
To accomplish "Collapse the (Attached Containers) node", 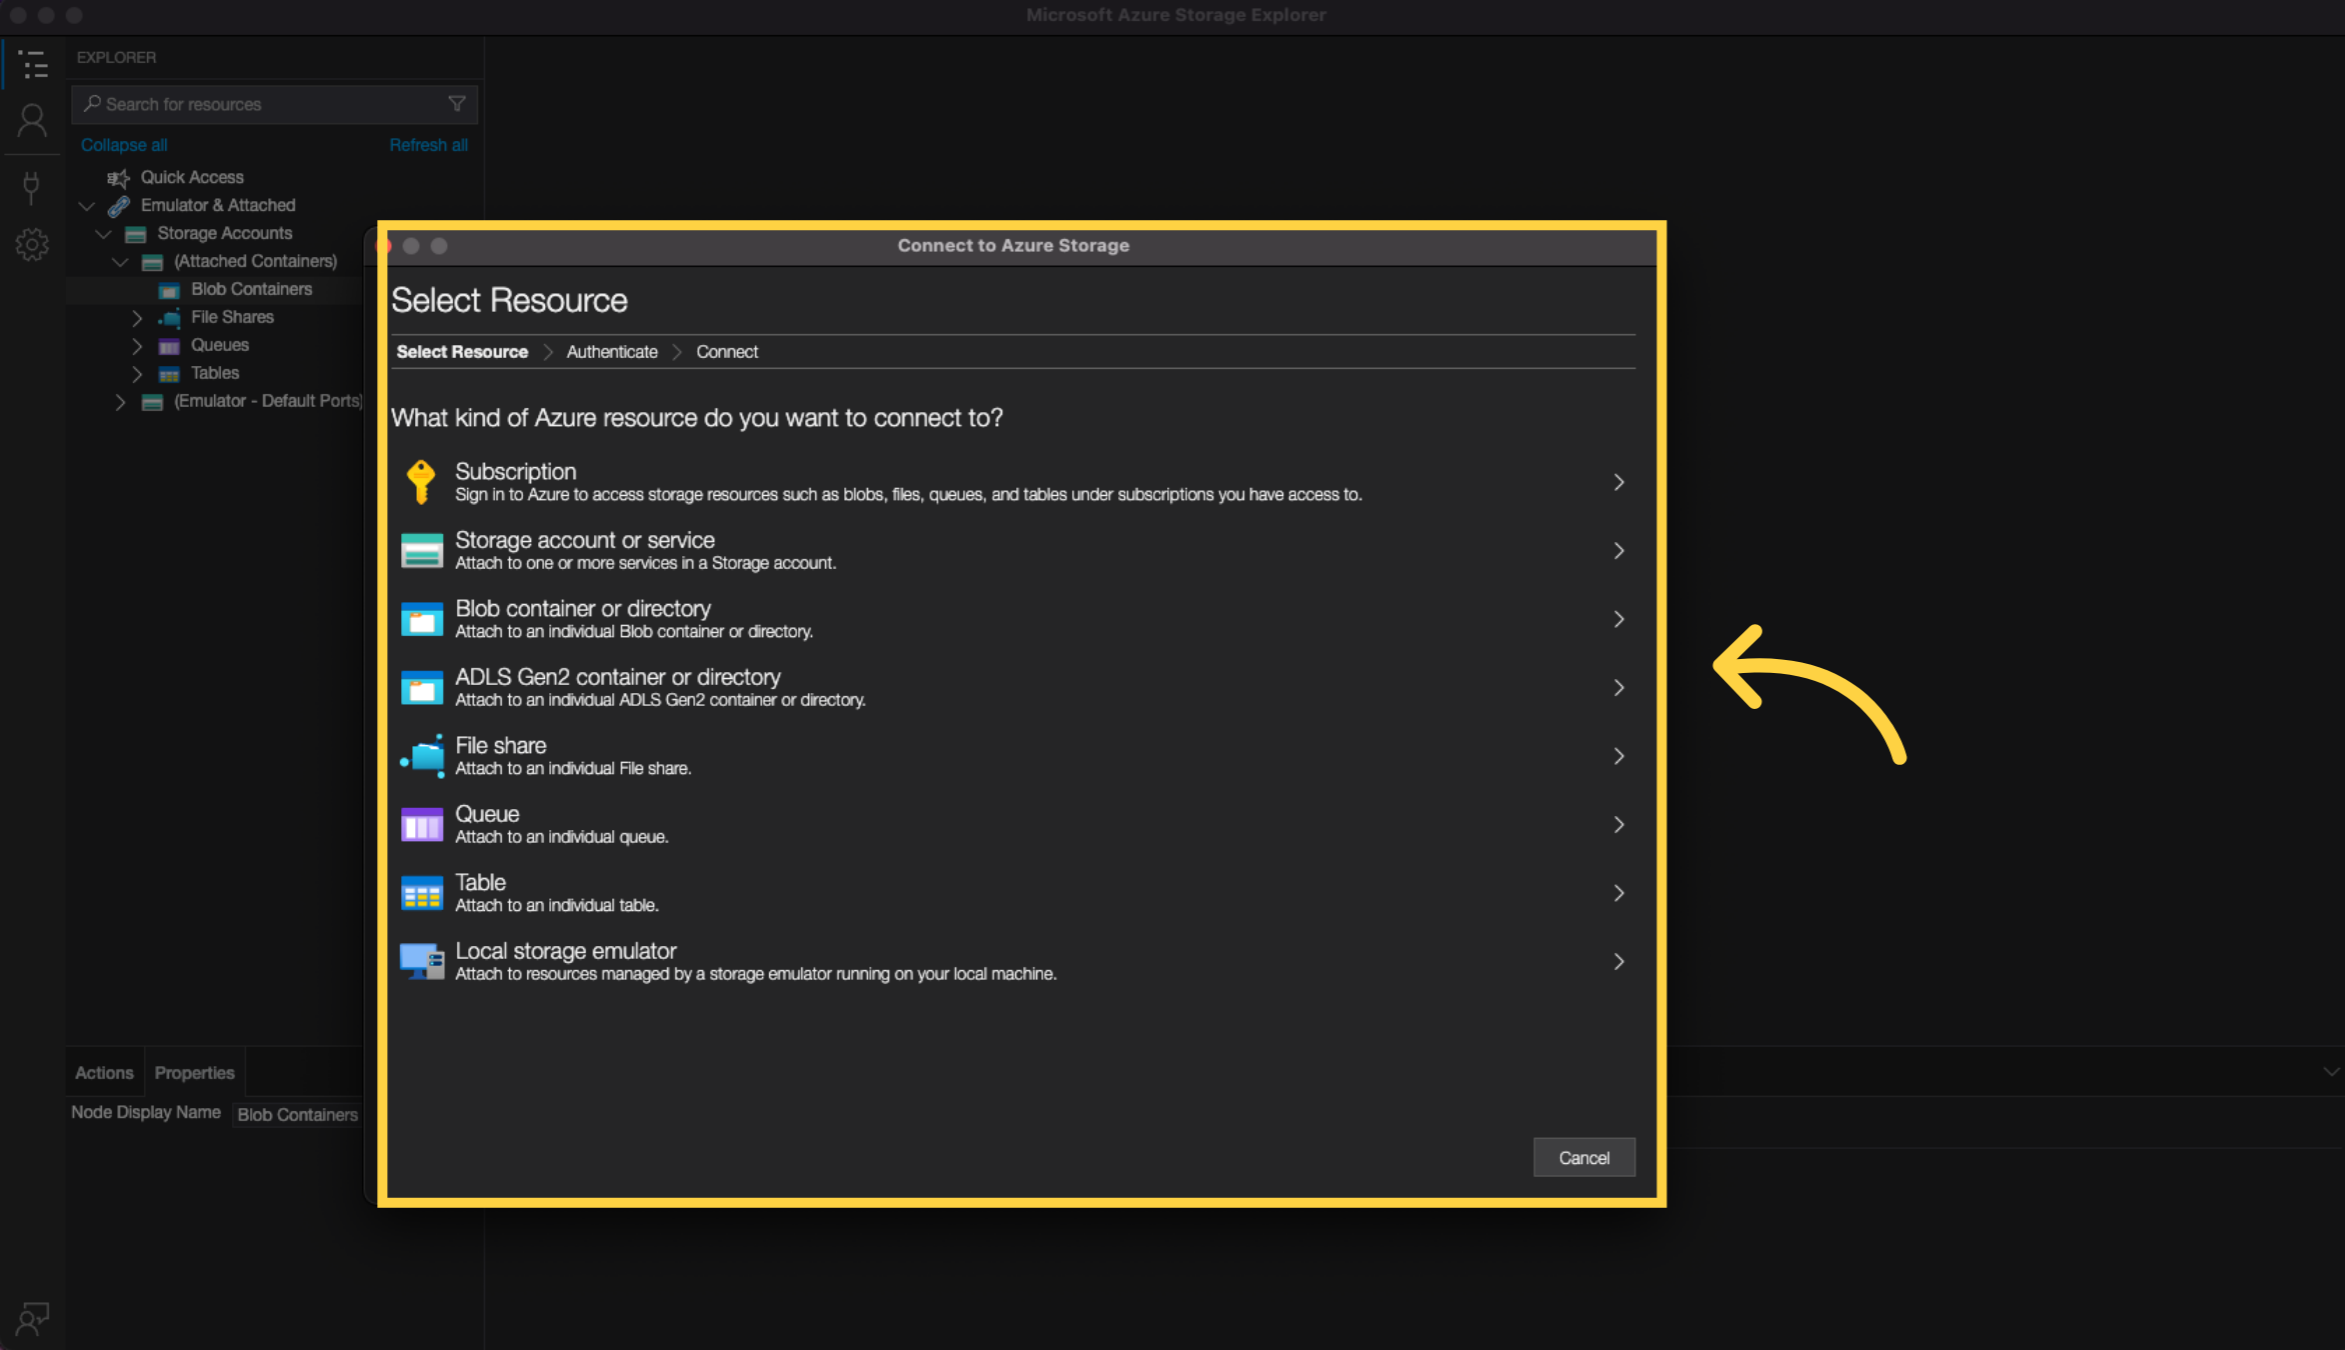I will [x=120, y=262].
